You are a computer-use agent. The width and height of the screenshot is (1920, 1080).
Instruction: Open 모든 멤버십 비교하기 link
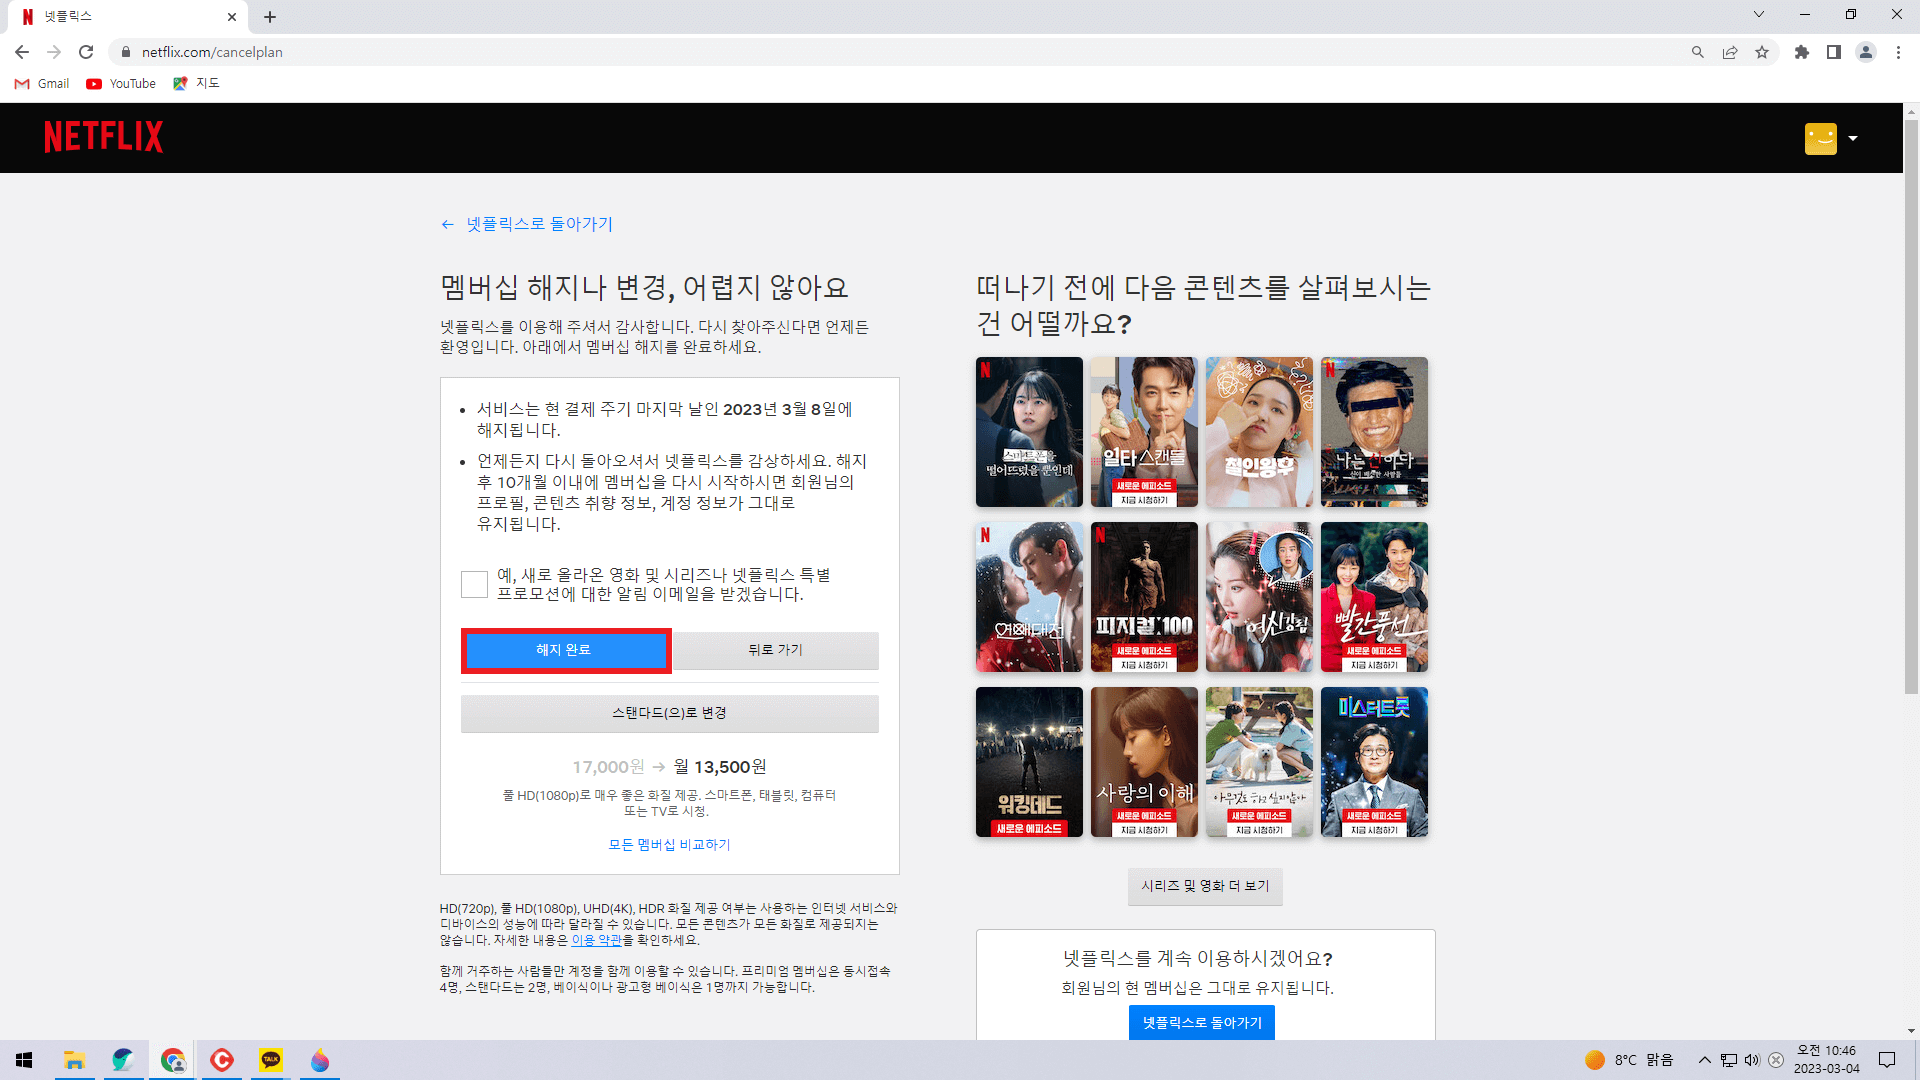670,845
